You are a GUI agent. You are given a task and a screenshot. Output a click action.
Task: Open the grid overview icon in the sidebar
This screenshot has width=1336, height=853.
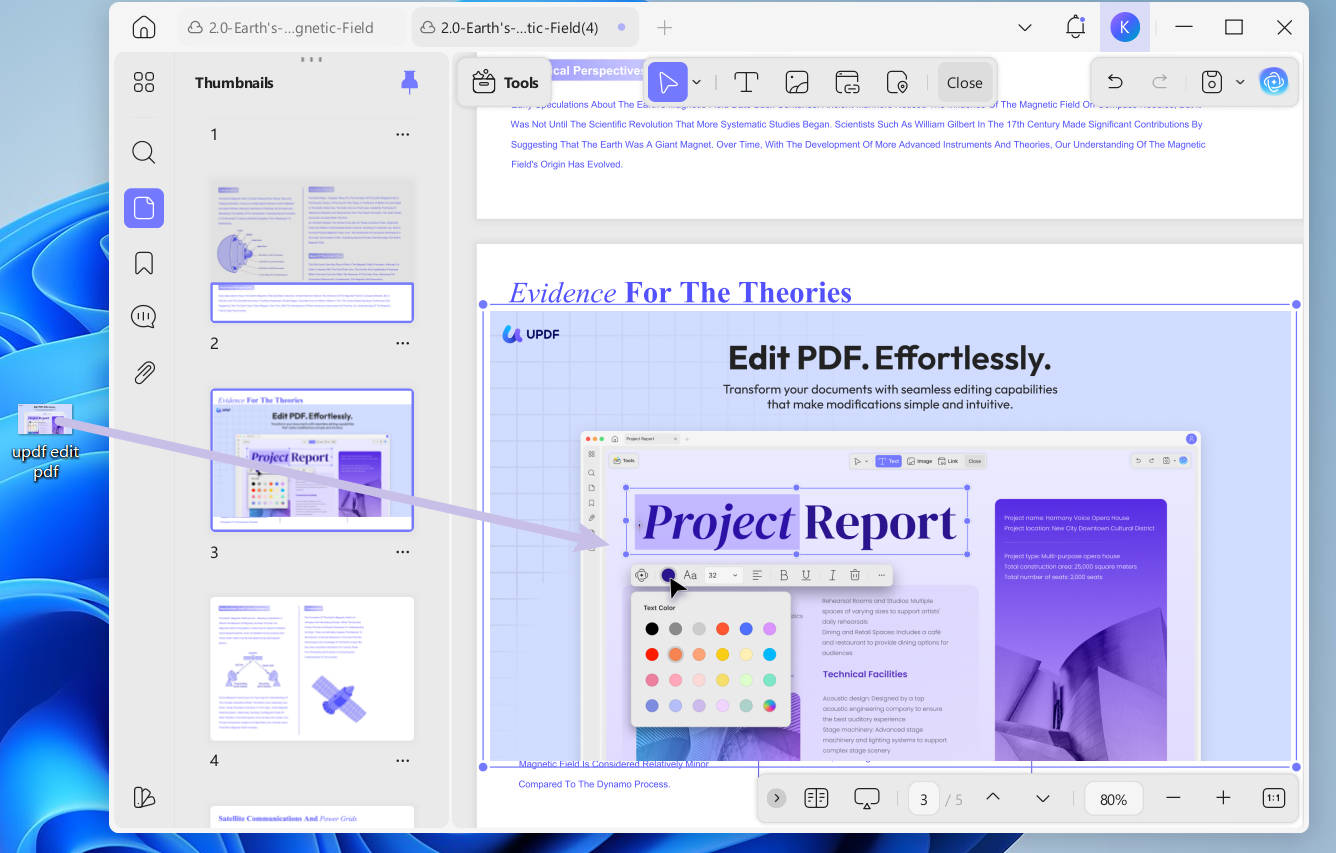[144, 82]
